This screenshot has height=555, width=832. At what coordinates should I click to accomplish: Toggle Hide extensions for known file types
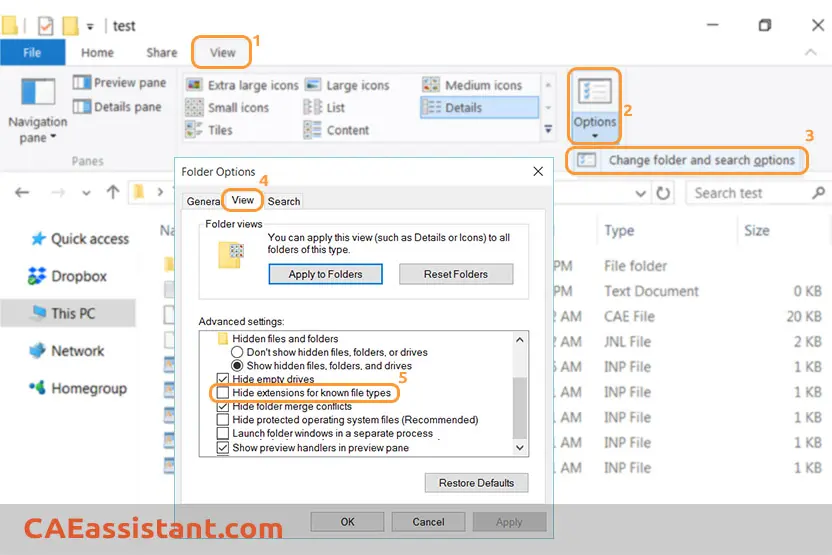coord(223,393)
